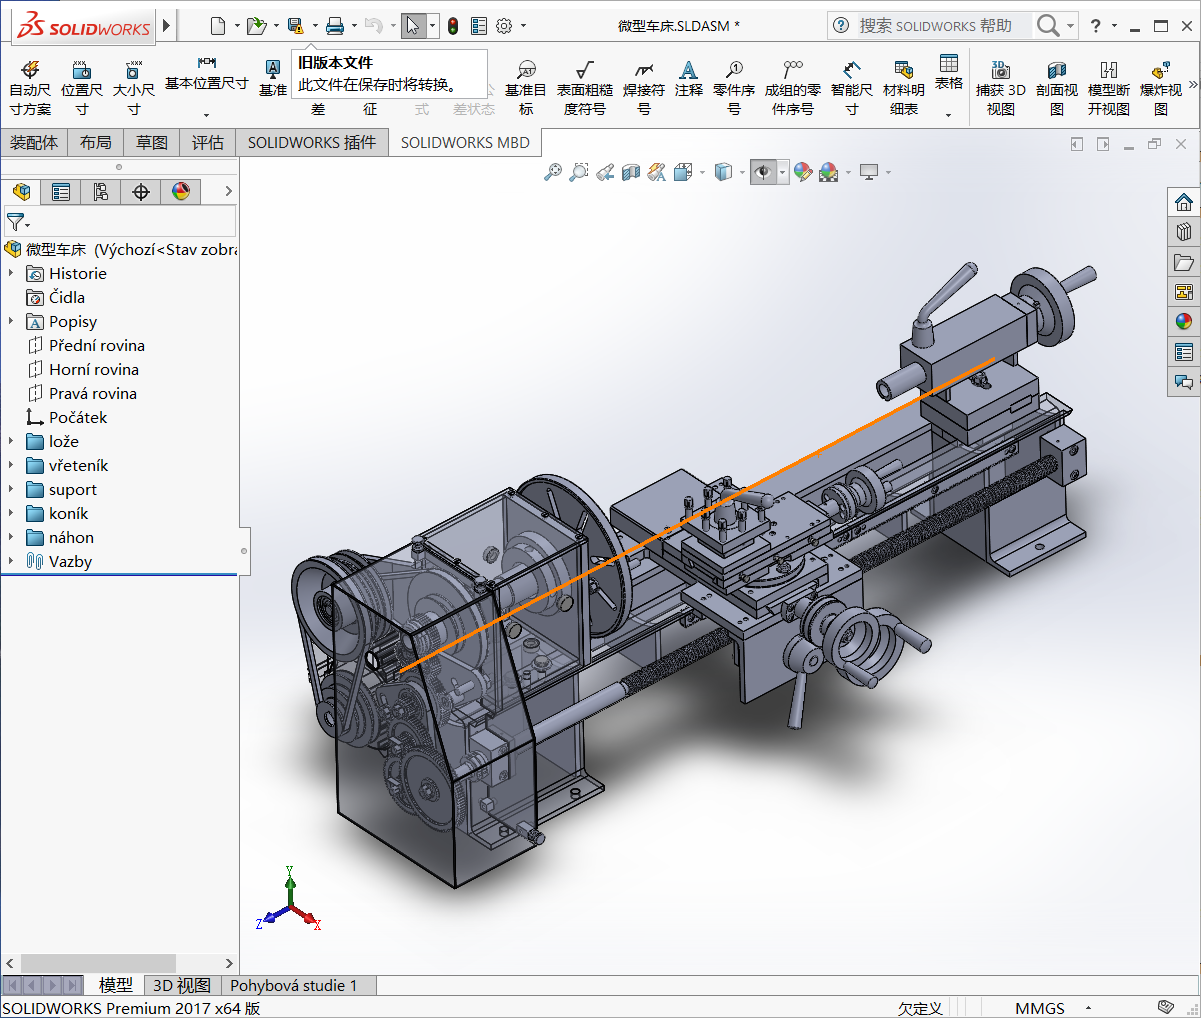Click the SOLIDWORKS help search field
The height and width of the screenshot is (1018, 1201).
point(936,26)
